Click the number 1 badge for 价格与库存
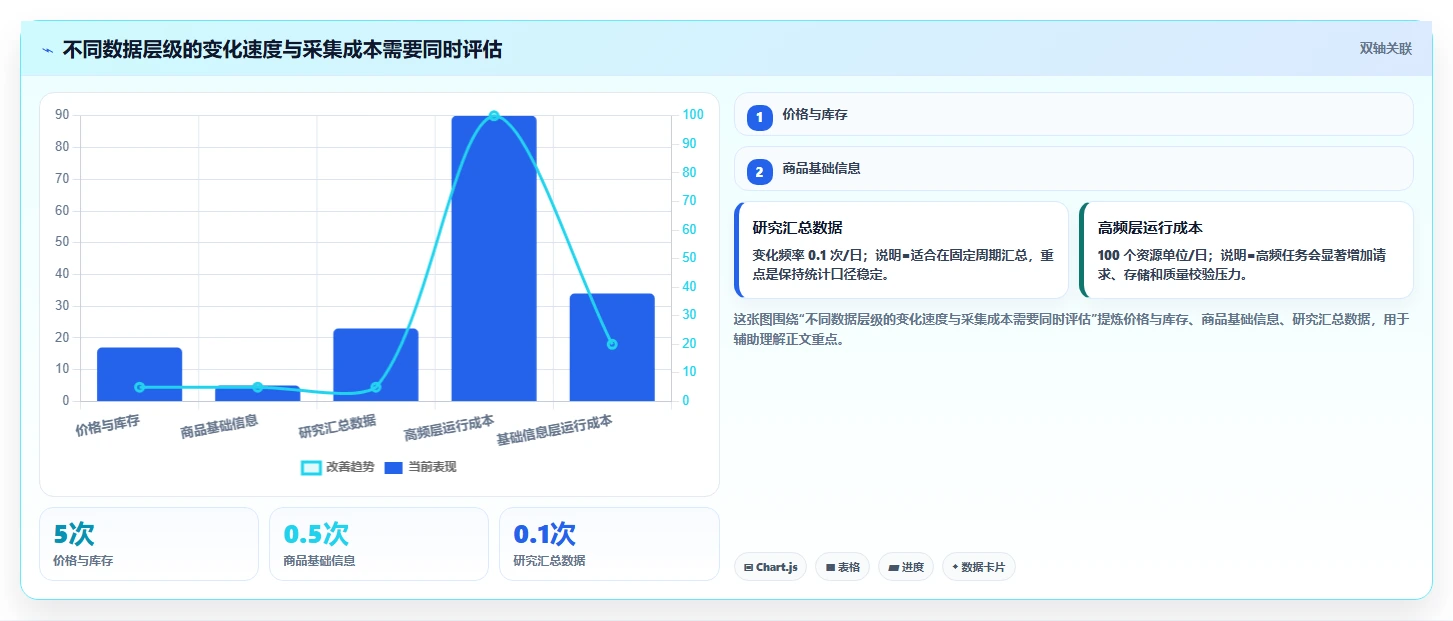Image resolution: width=1453 pixels, height=621 pixels. click(759, 116)
